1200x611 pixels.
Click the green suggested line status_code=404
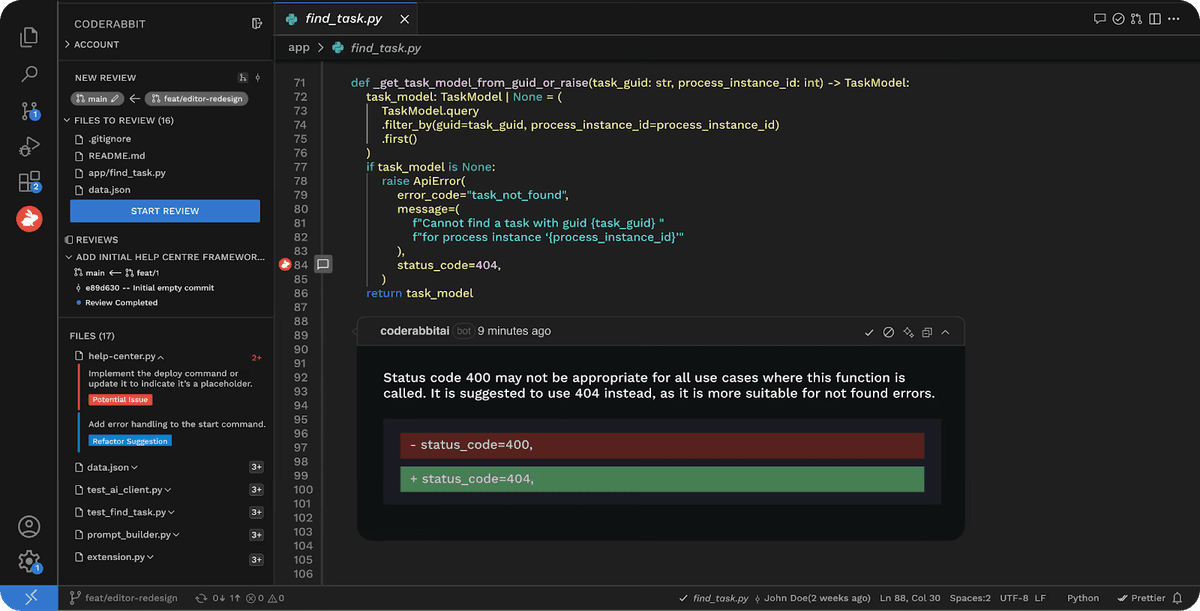tap(661, 479)
